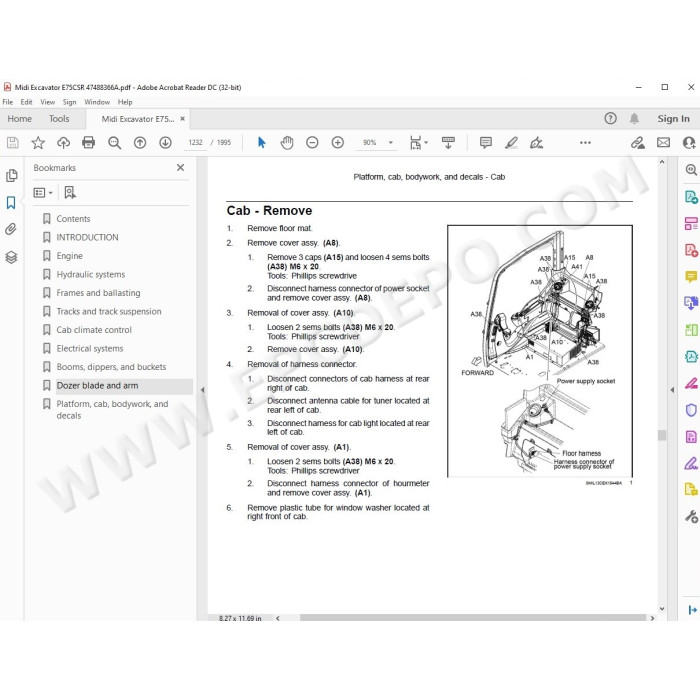Image resolution: width=700 pixels, height=700 pixels.
Task: Open Protect shield tool
Action: (x=691, y=410)
